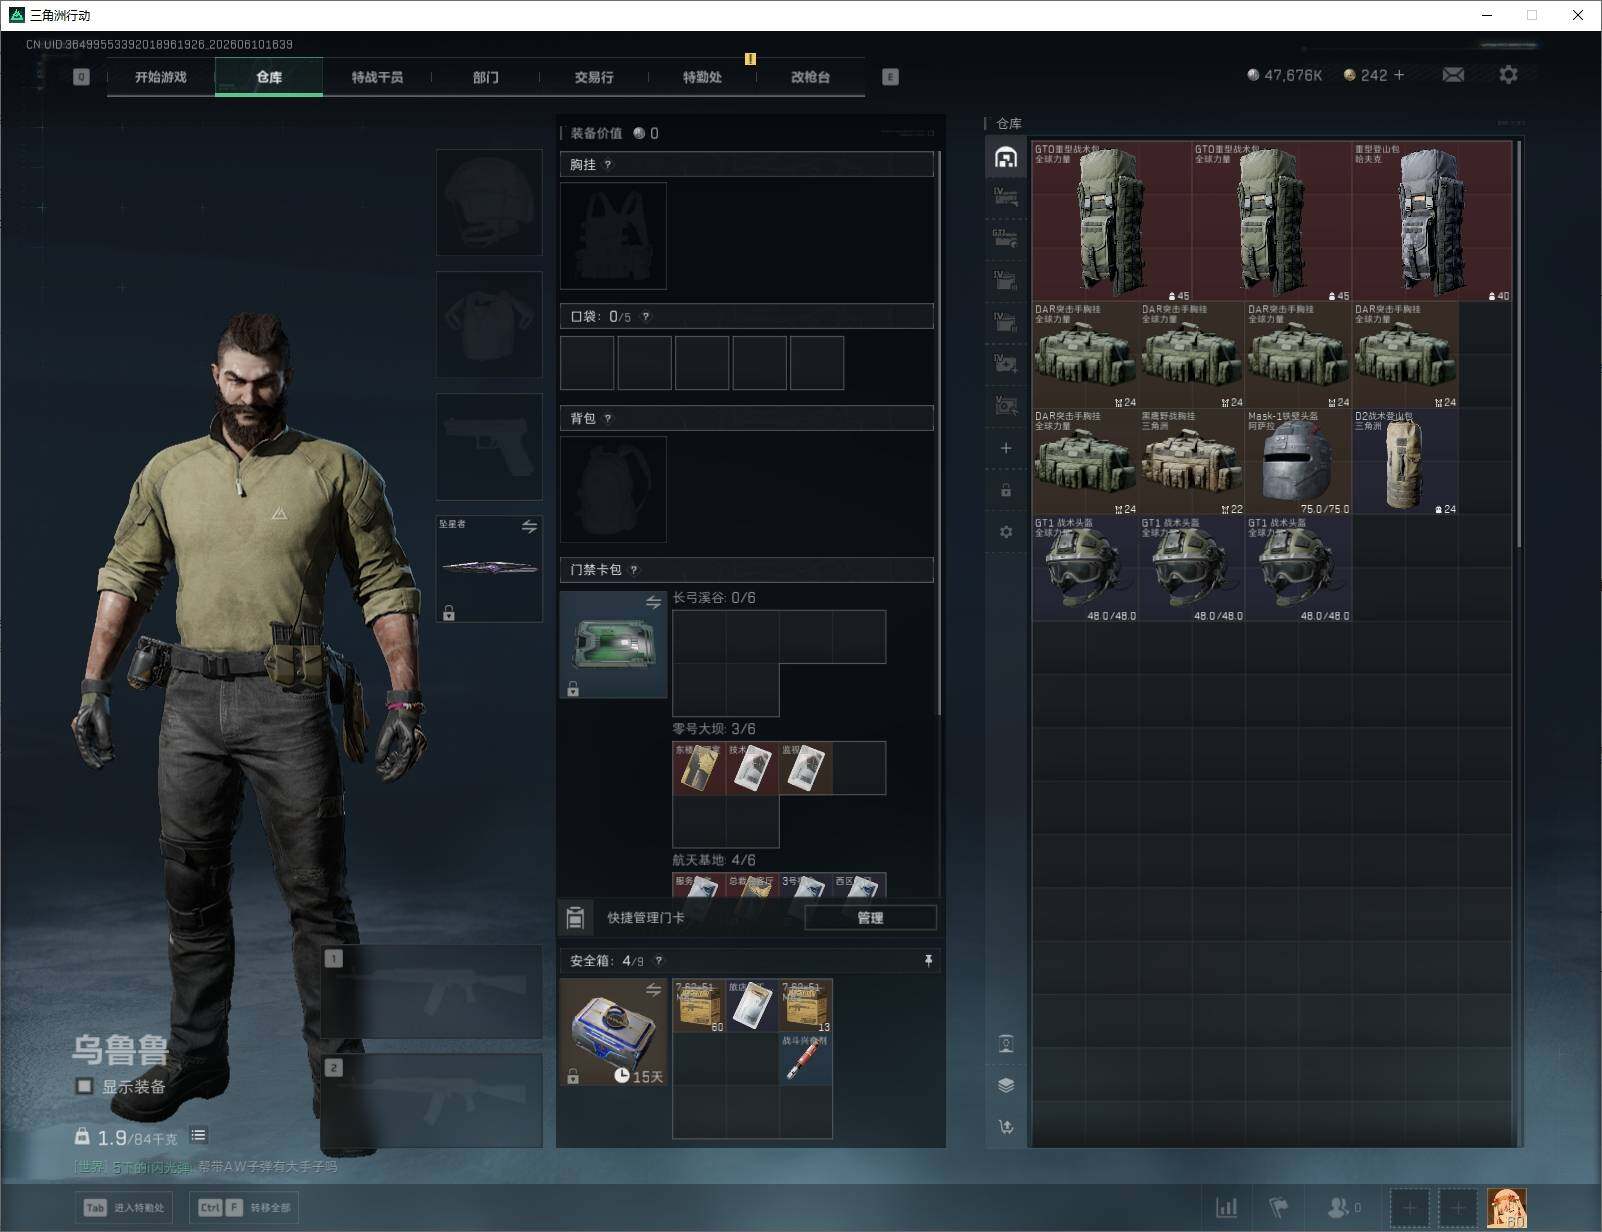Select the green keycard case item
This screenshot has height=1232, width=1602.
613,644
